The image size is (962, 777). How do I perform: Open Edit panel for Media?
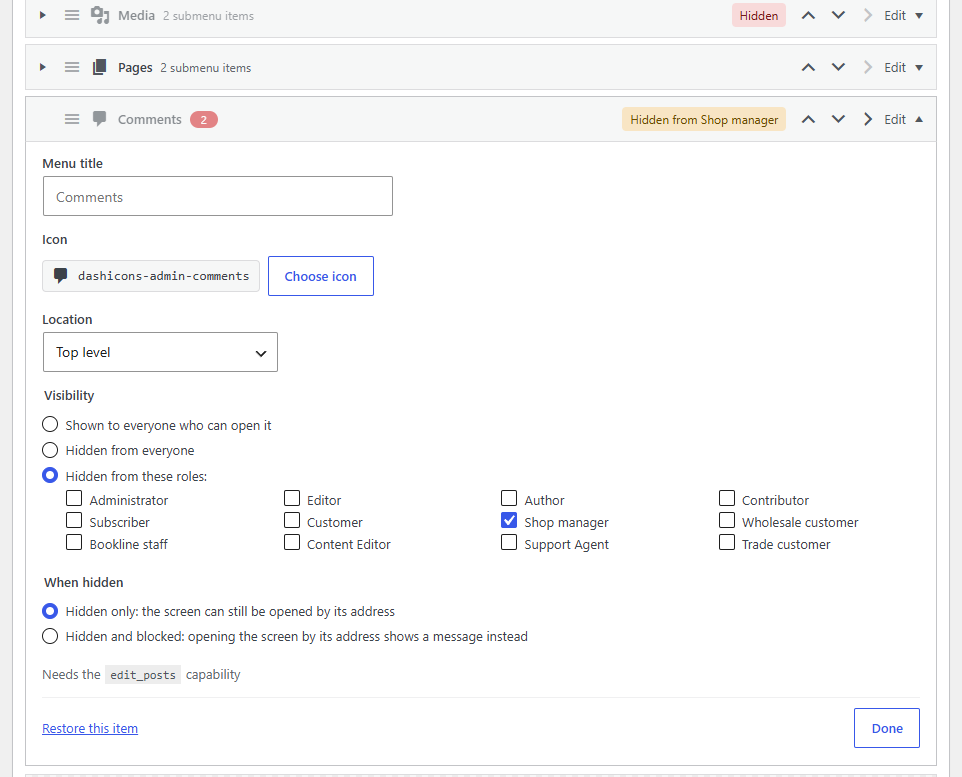(903, 16)
